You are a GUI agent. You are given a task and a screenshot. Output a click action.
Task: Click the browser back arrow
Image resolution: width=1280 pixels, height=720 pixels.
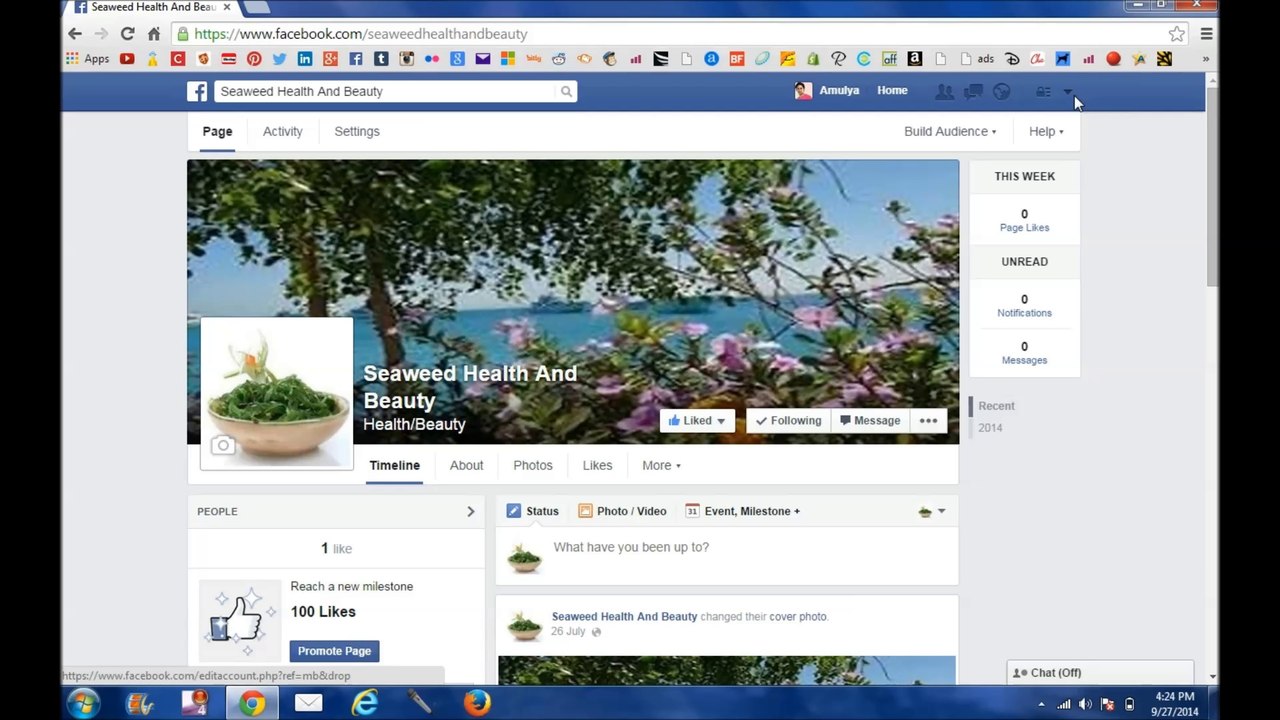pyautogui.click(x=75, y=33)
